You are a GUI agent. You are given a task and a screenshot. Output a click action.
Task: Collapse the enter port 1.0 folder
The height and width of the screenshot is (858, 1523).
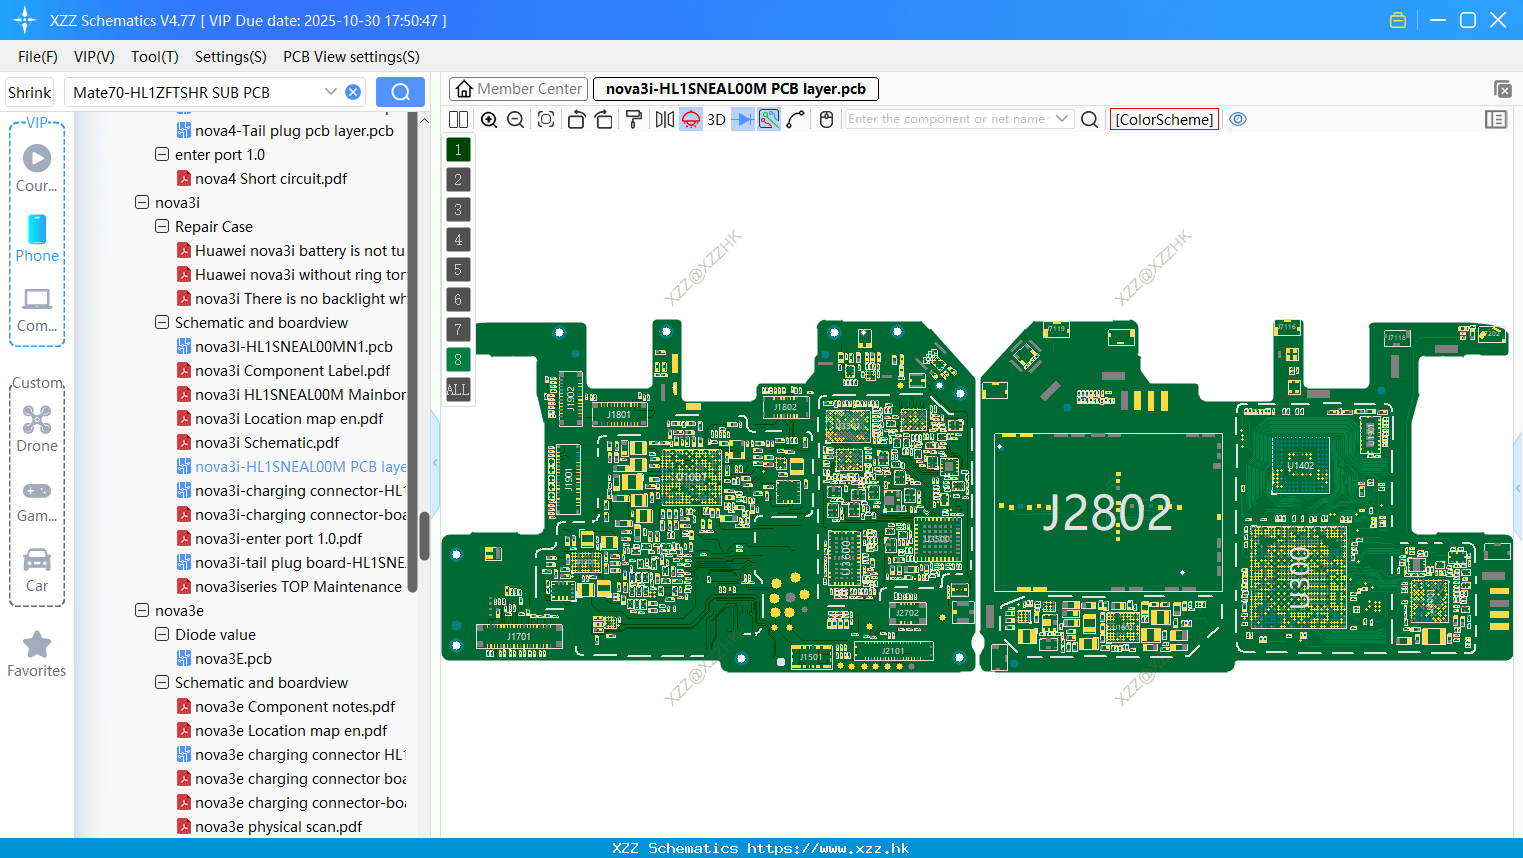[x=162, y=155]
